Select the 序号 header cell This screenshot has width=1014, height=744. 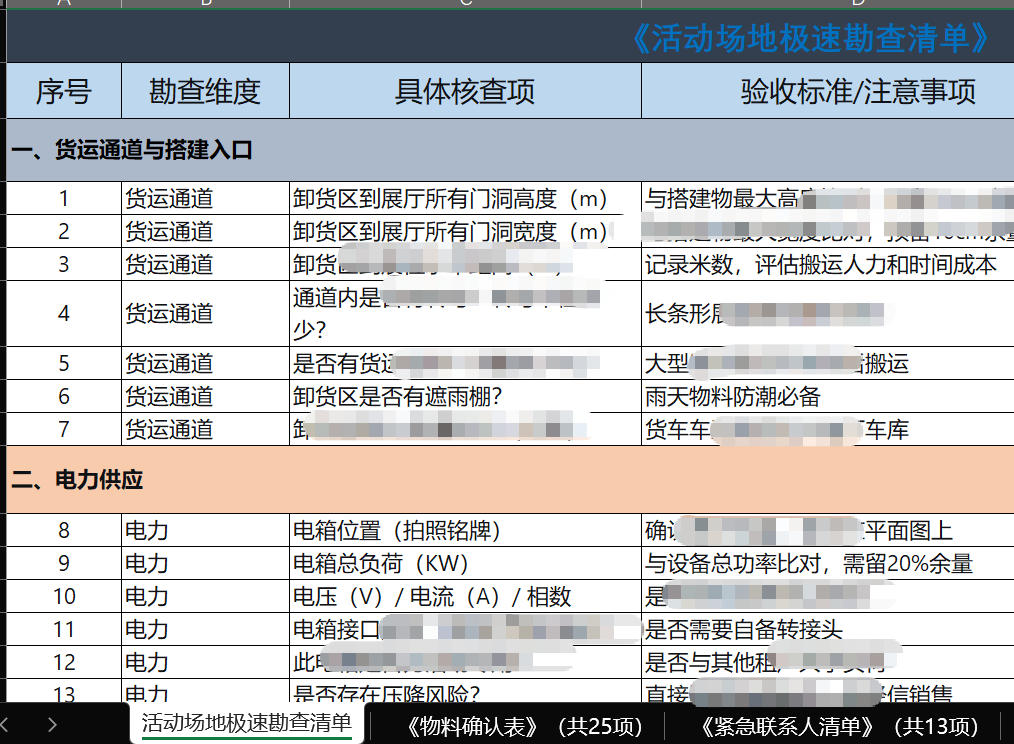tap(63, 91)
